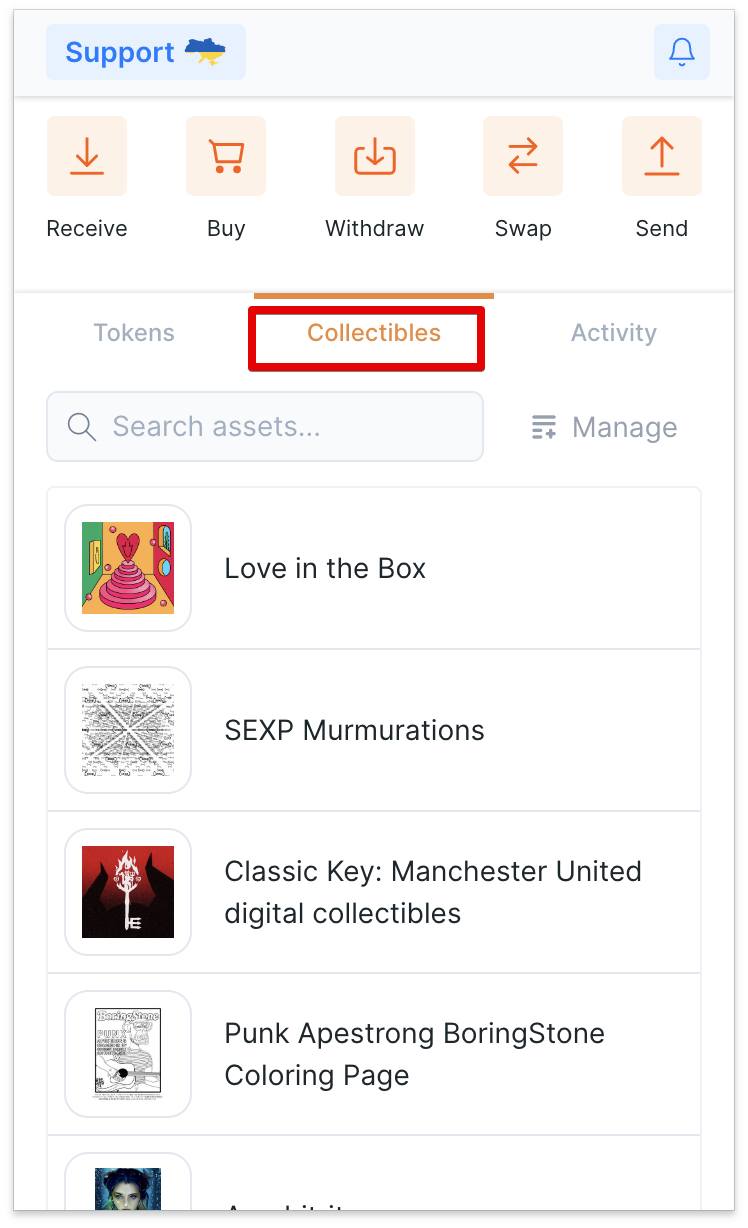Image resolution: width=748 pixels, height=1228 pixels.
Task: Open Love in the Box thumbnail
Action: click(x=128, y=568)
